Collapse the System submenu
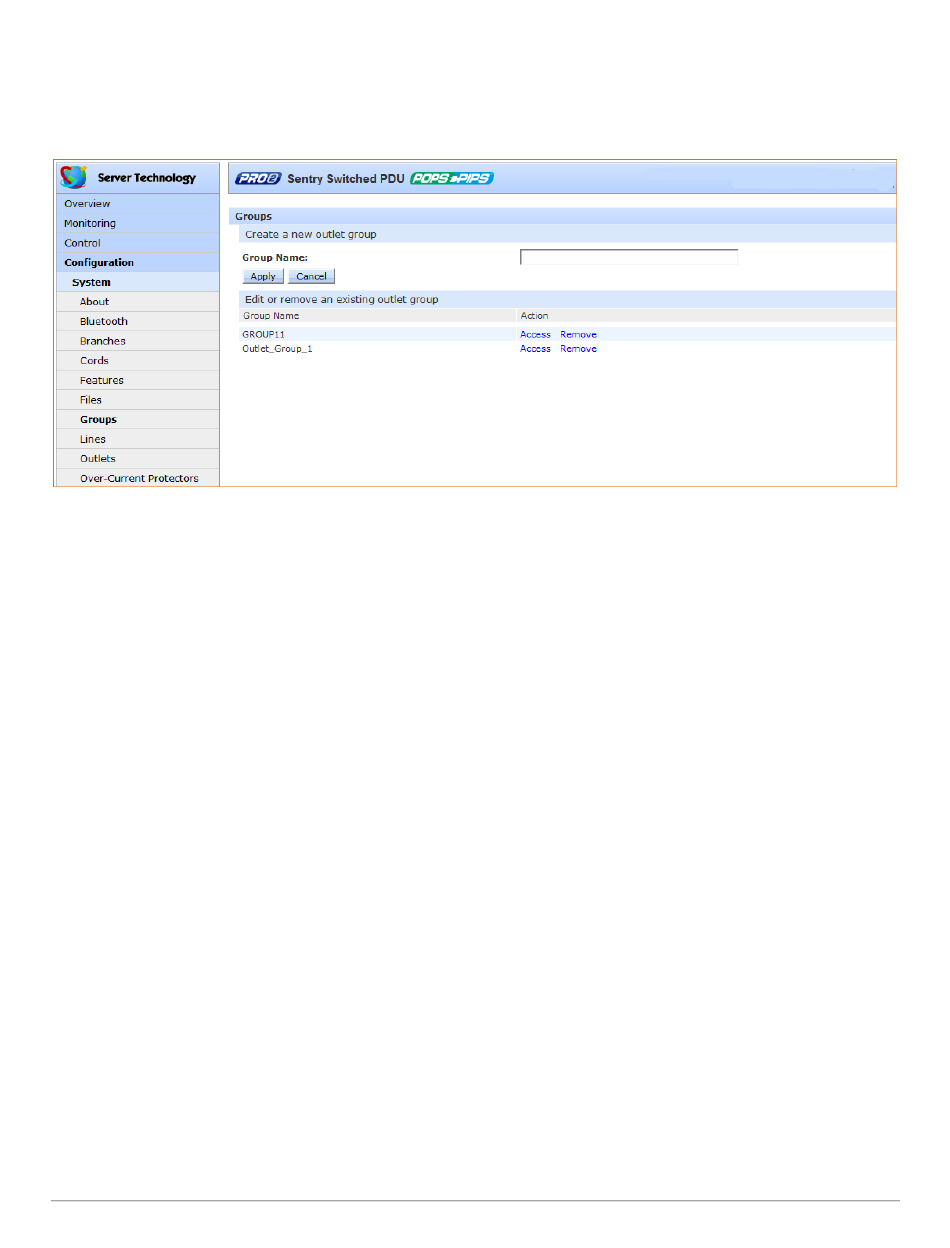 [136, 282]
